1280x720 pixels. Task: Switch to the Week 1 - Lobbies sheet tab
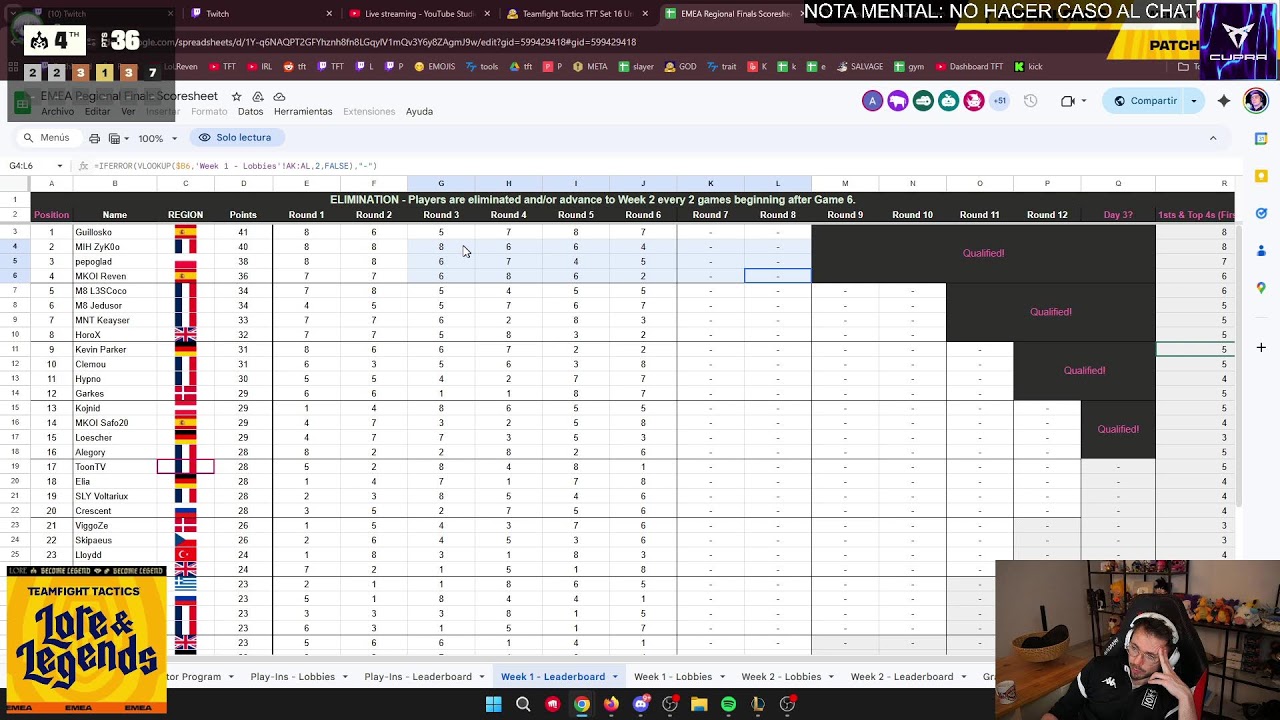pyautogui.click(x=673, y=677)
